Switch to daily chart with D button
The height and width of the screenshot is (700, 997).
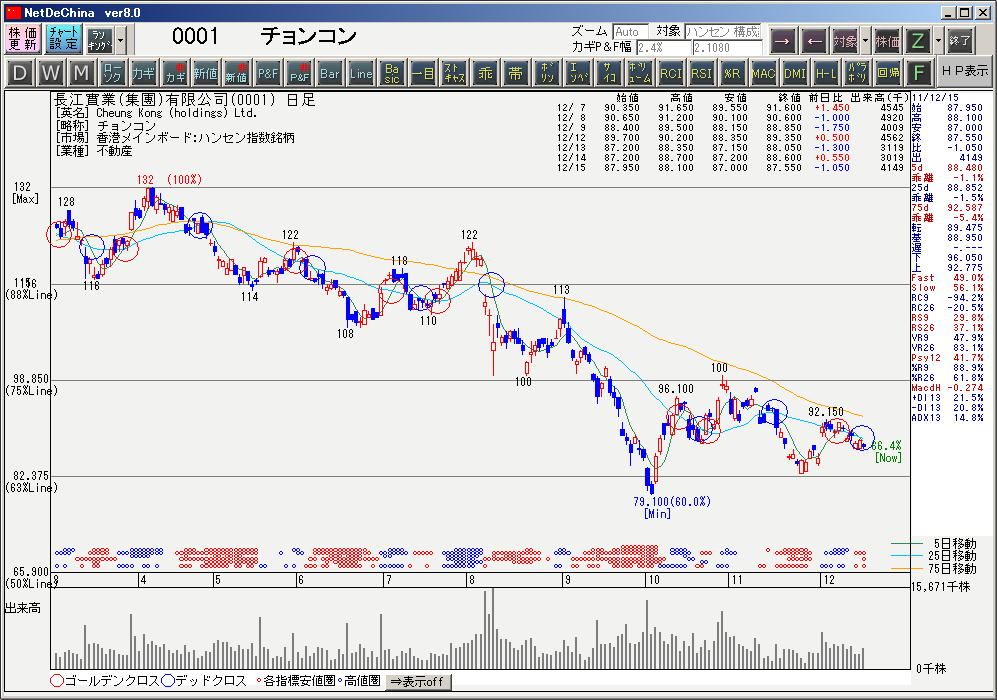coord(21,73)
